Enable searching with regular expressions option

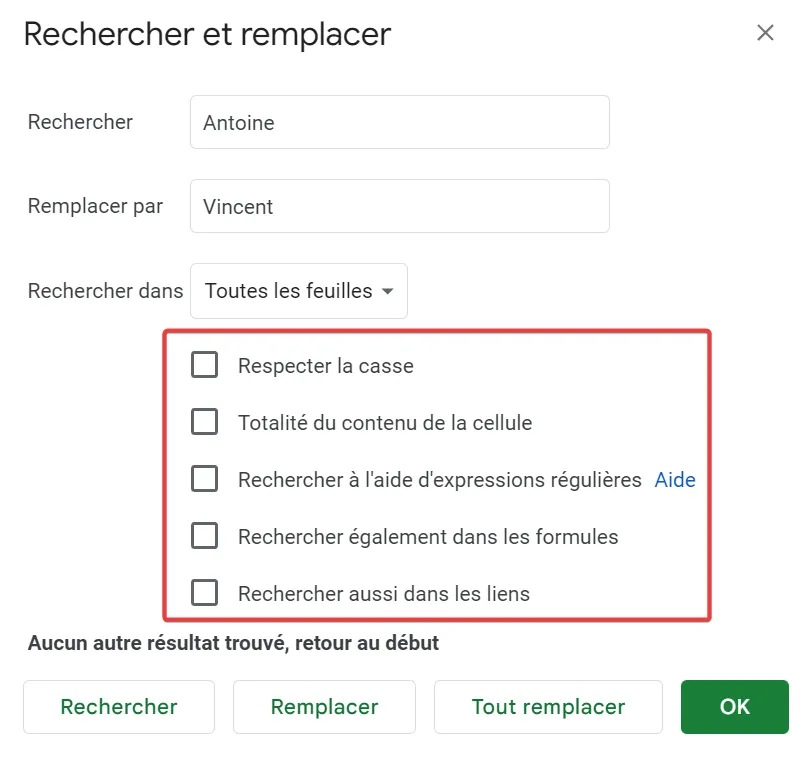click(x=204, y=479)
